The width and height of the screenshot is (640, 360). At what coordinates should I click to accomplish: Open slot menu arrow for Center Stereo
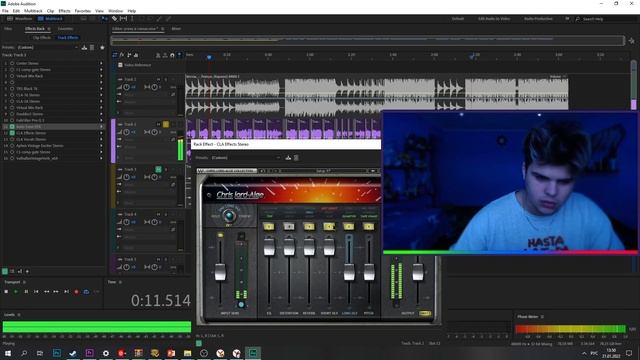pos(101,63)
